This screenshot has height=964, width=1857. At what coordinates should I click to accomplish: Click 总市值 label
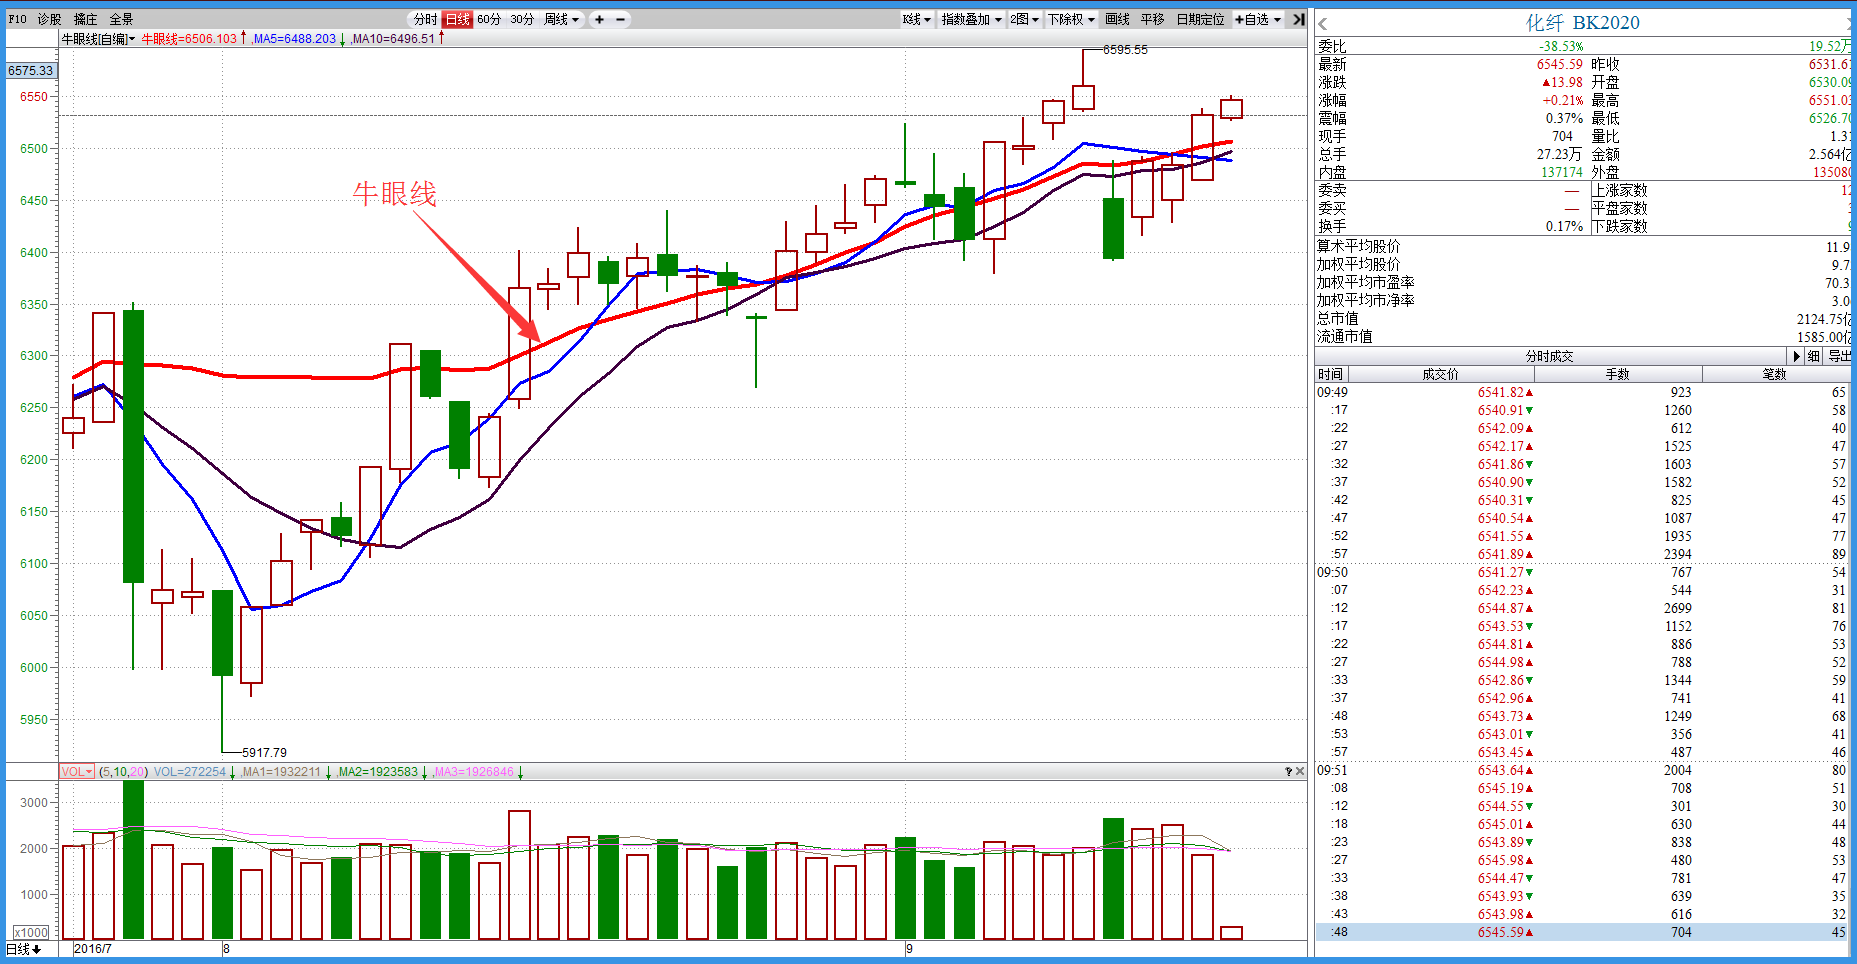(1337, 319)
